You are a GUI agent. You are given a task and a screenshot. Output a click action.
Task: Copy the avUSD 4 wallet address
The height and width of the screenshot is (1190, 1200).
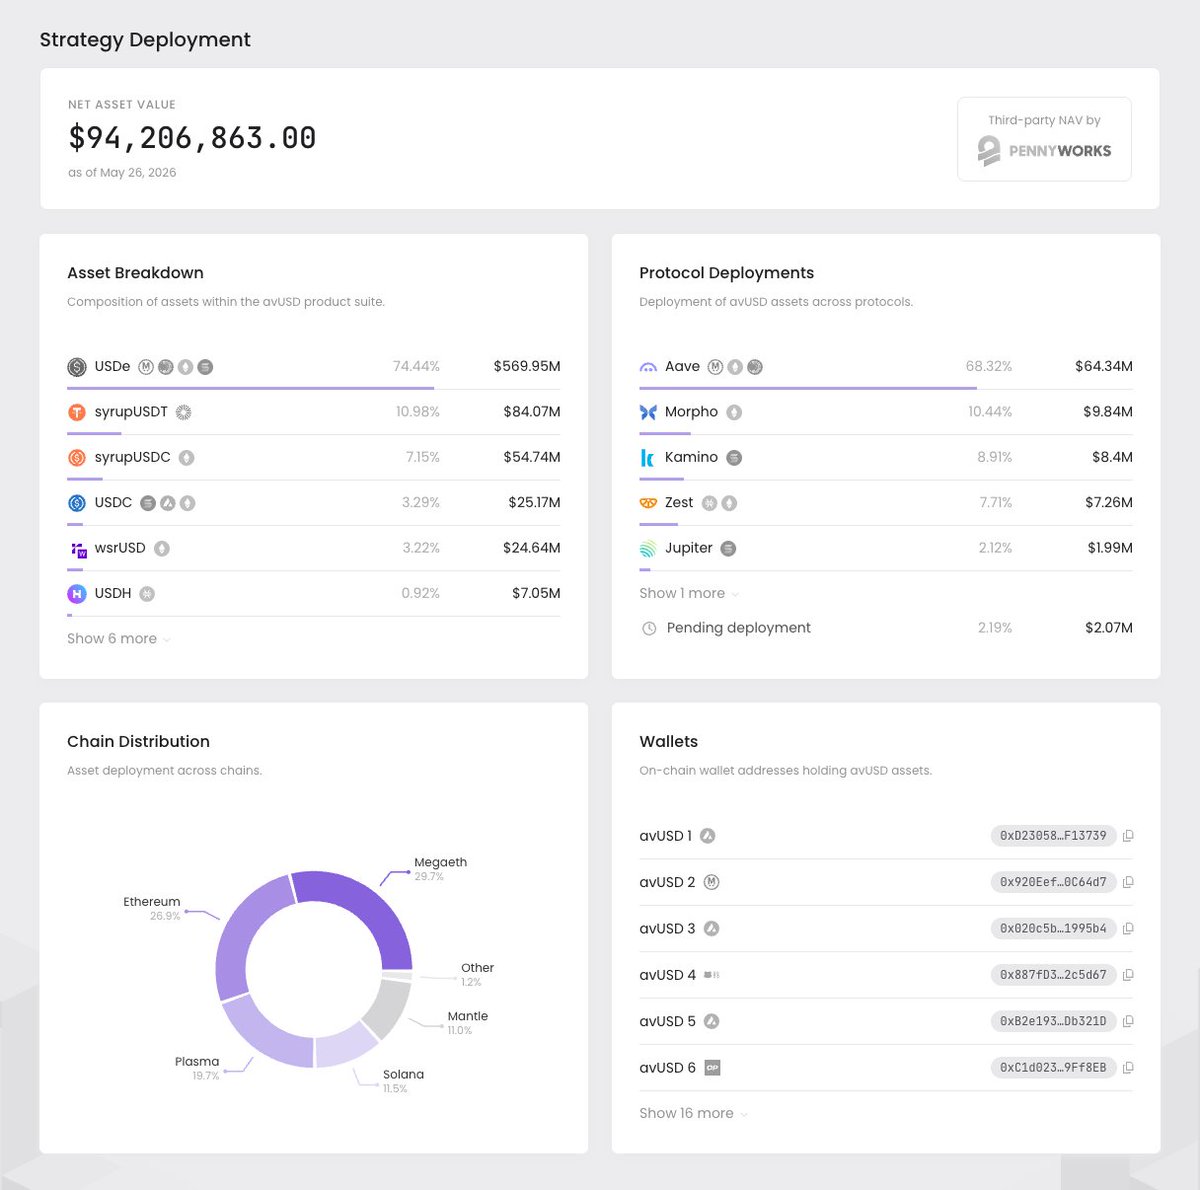pos(1128,975)
